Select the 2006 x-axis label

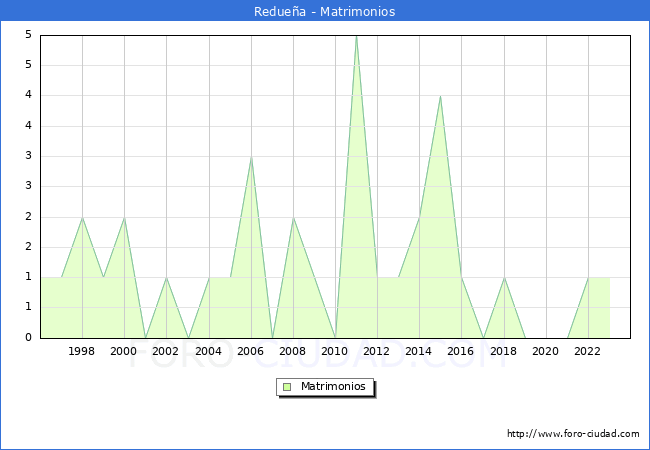click(251, 352)
